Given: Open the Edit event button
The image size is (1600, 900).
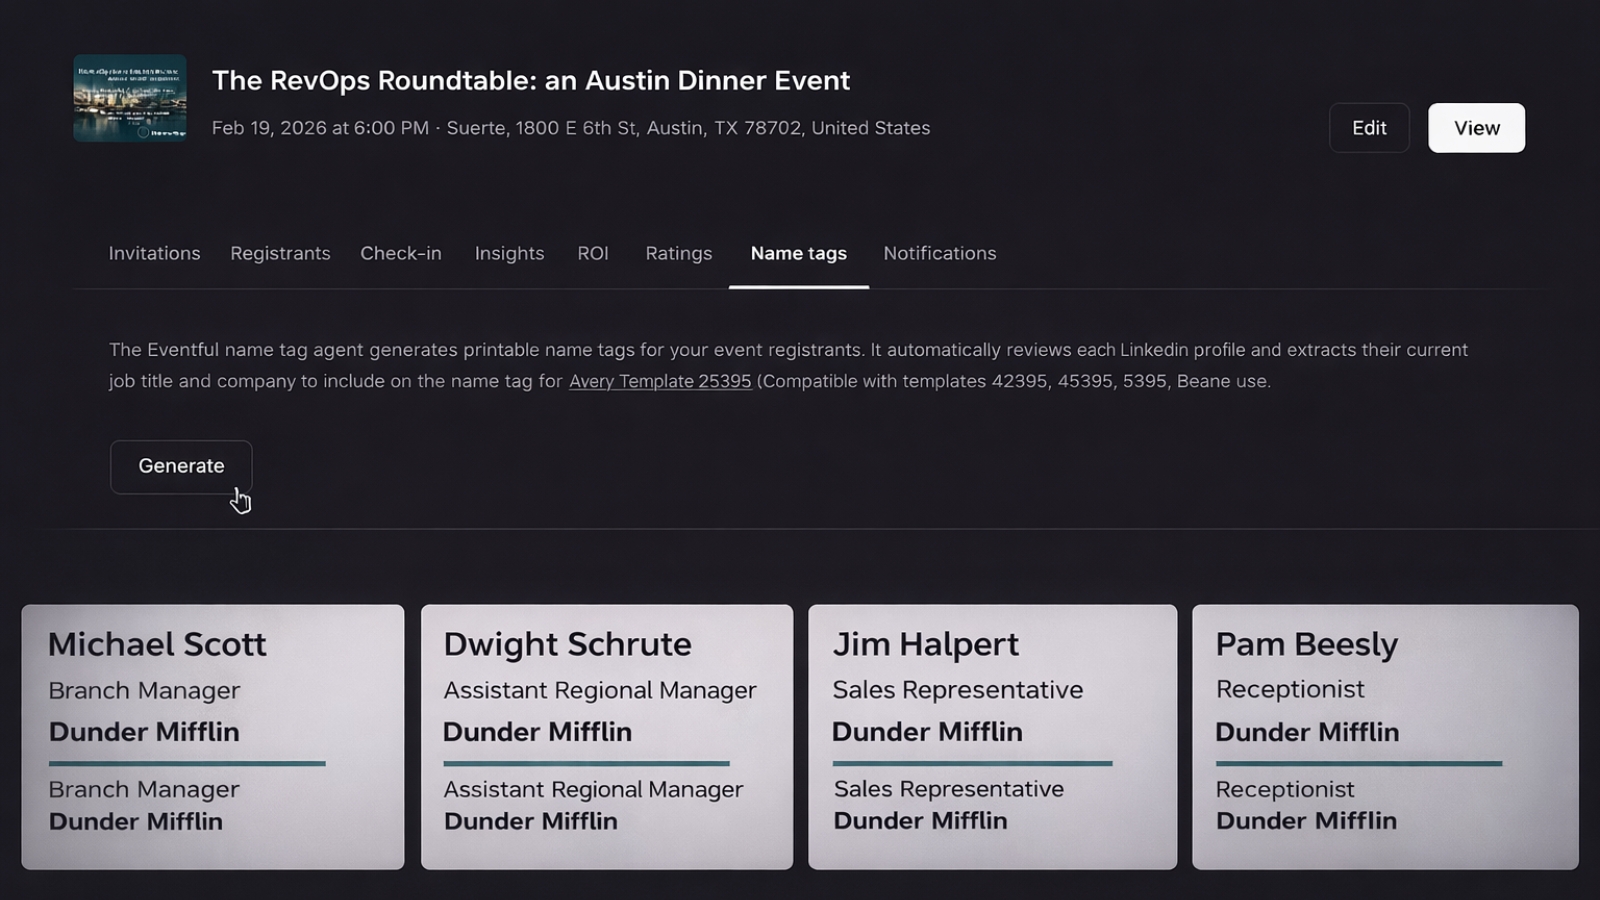Looking at the screenshot, I should (x=1369, y=128).
